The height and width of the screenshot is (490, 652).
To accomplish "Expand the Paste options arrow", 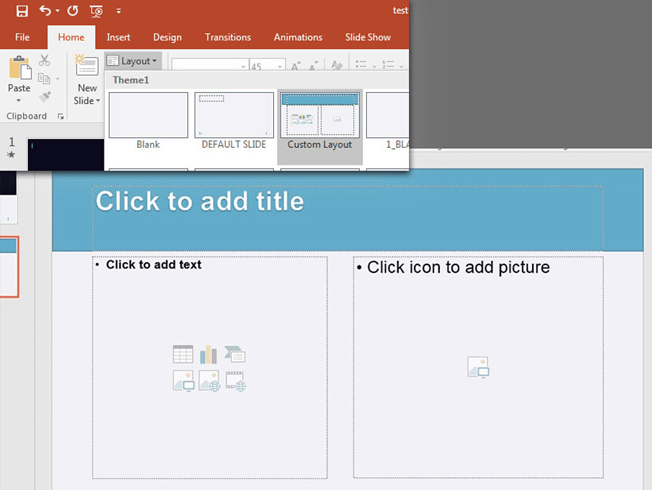I will point(19,99).
